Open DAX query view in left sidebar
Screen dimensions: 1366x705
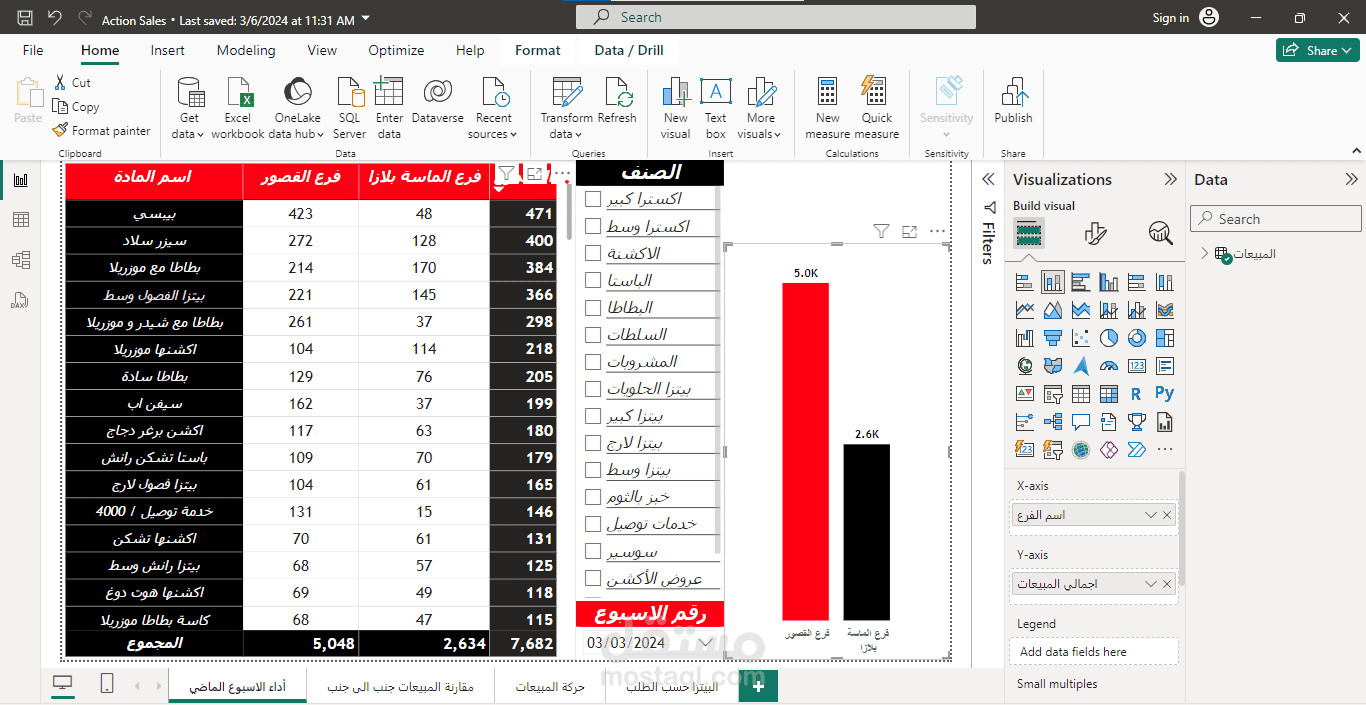tap(21, 300)
